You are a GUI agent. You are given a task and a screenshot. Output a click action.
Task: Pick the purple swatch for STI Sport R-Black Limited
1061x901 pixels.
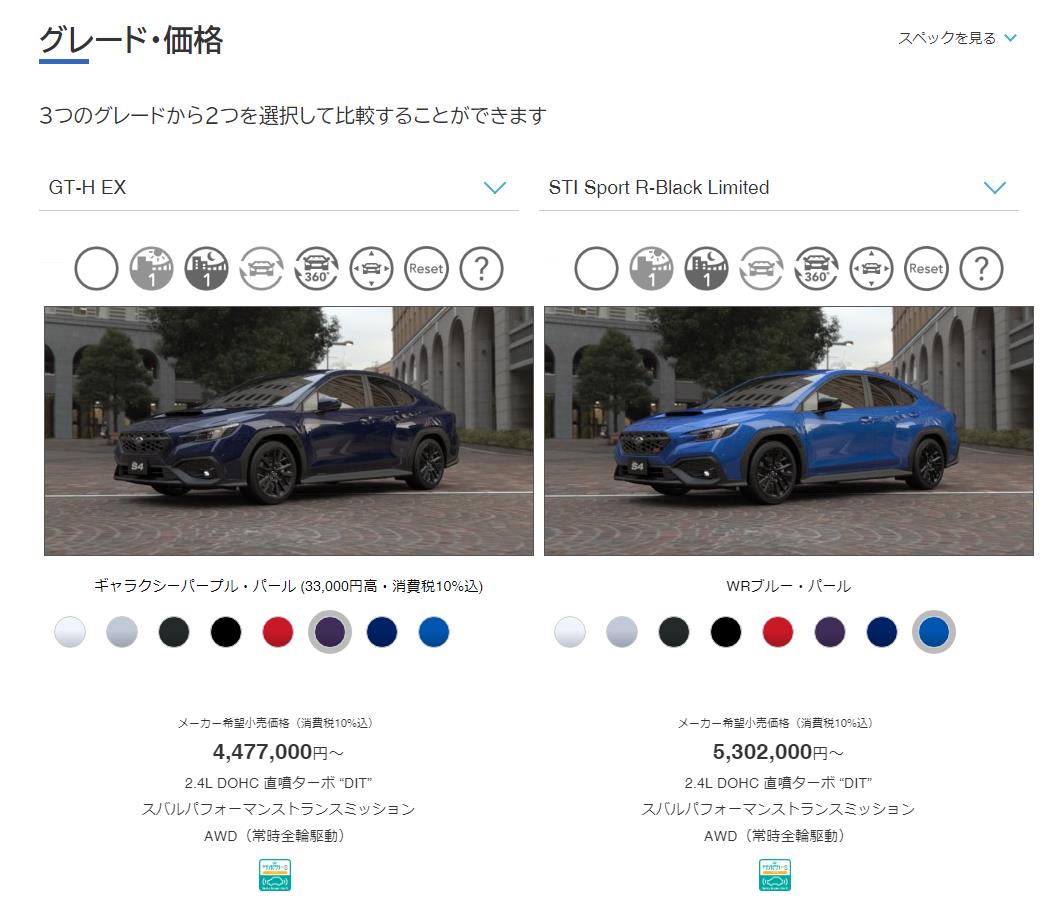(x=830, y=632)
